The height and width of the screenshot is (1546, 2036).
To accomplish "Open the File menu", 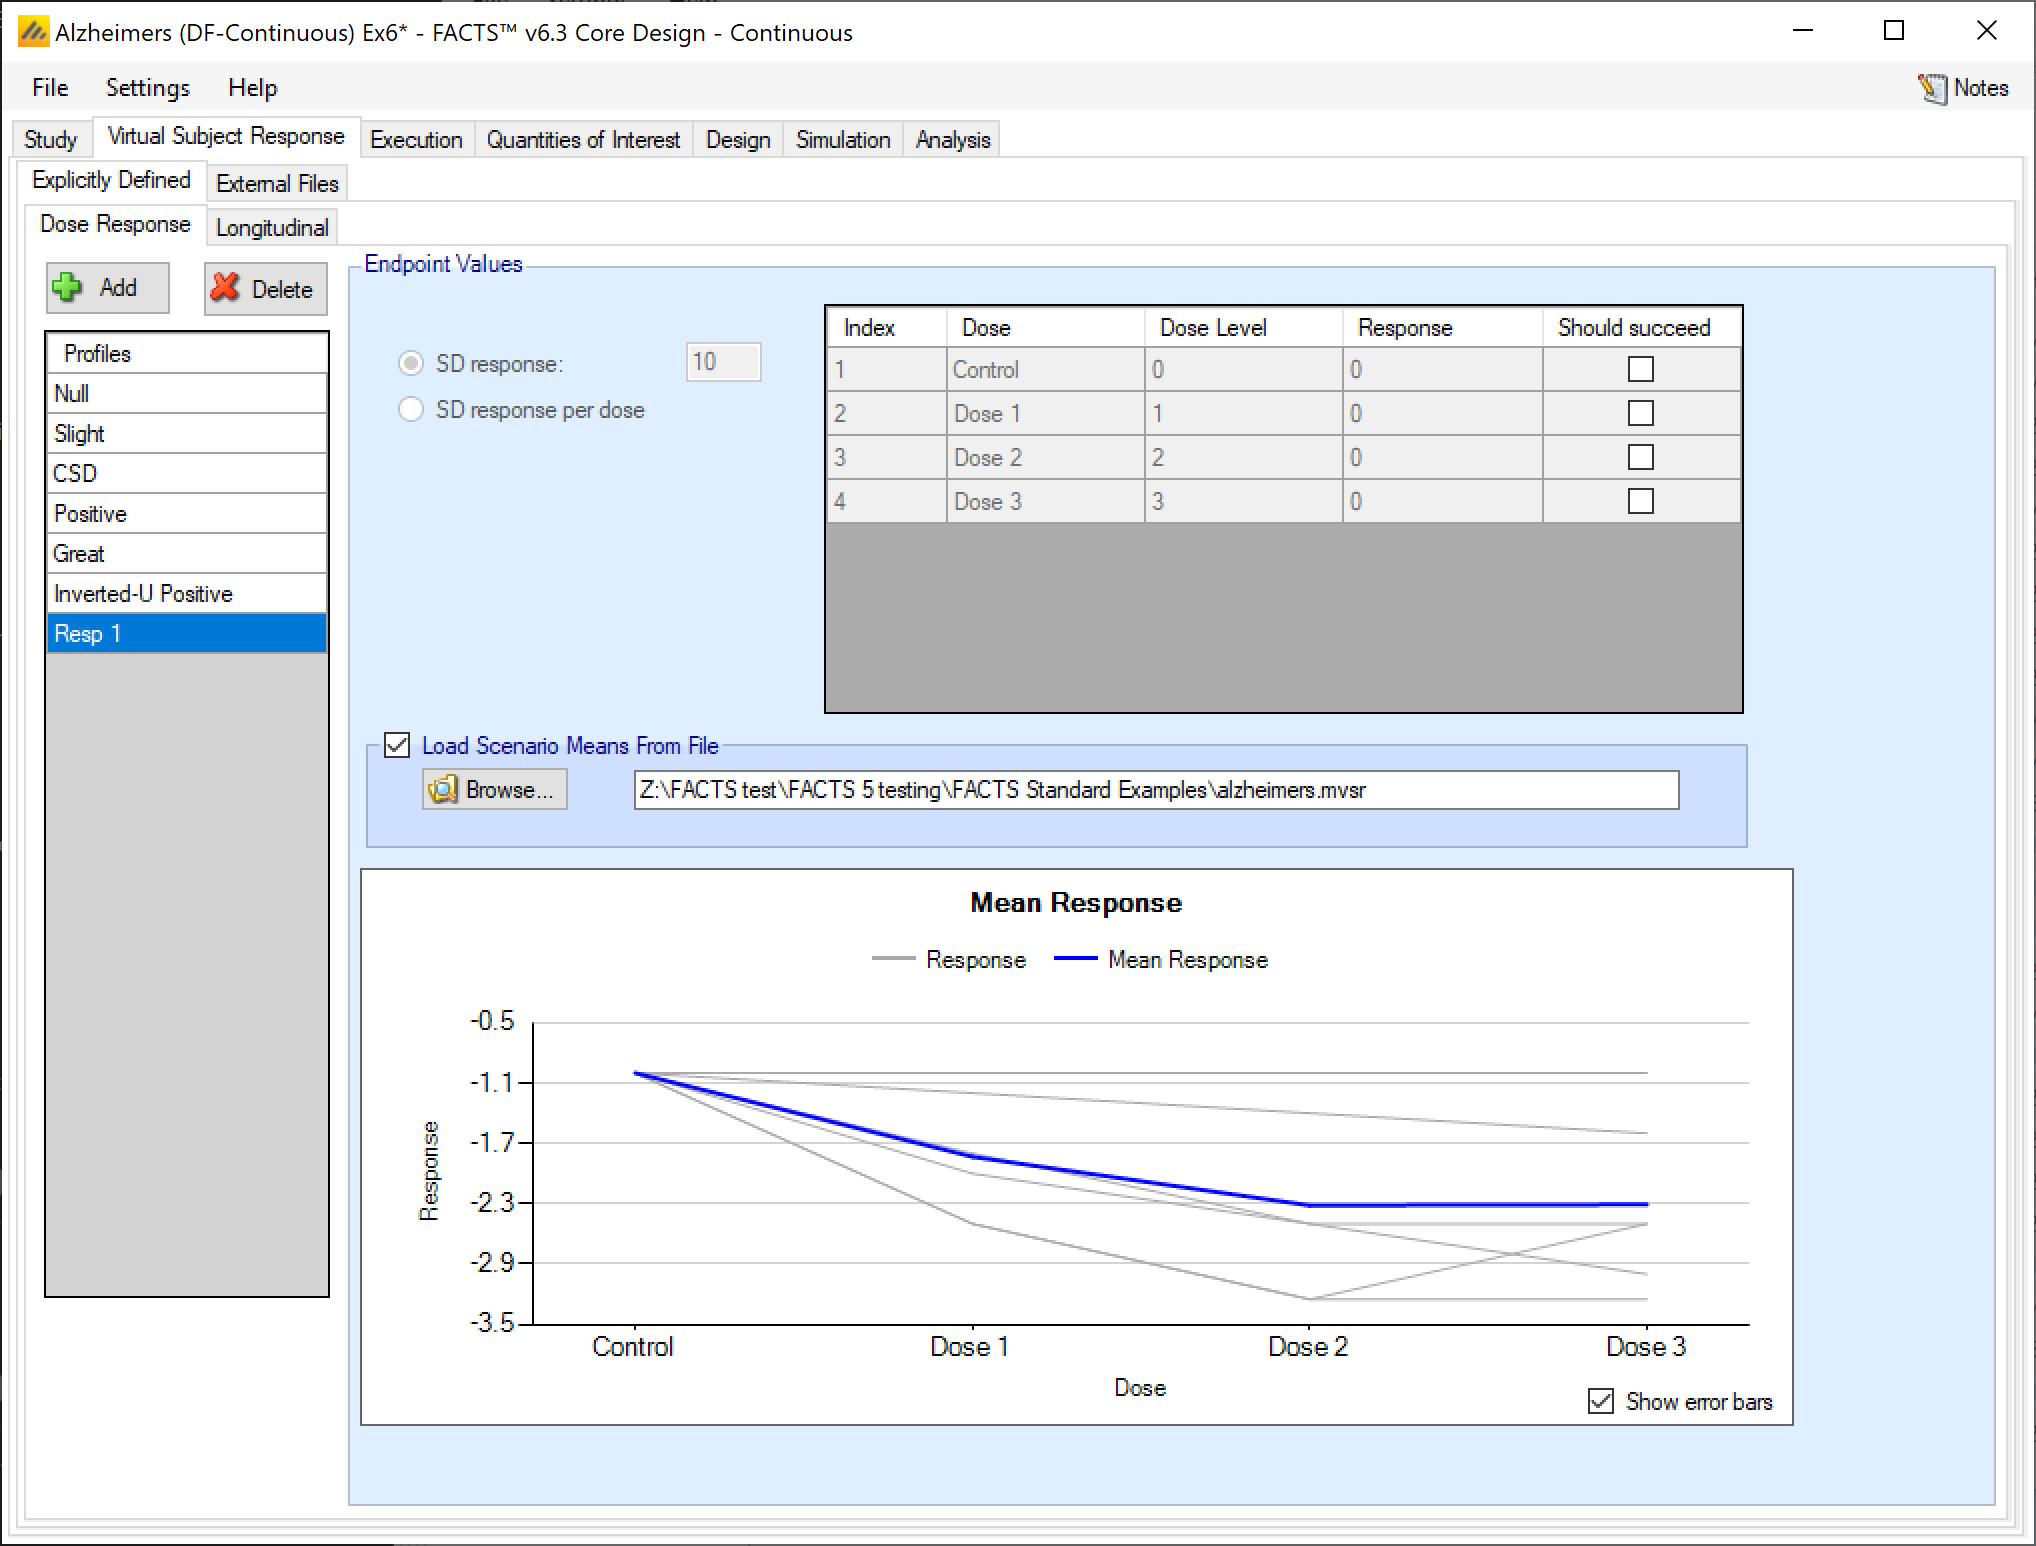I will [x=50, y=88].
